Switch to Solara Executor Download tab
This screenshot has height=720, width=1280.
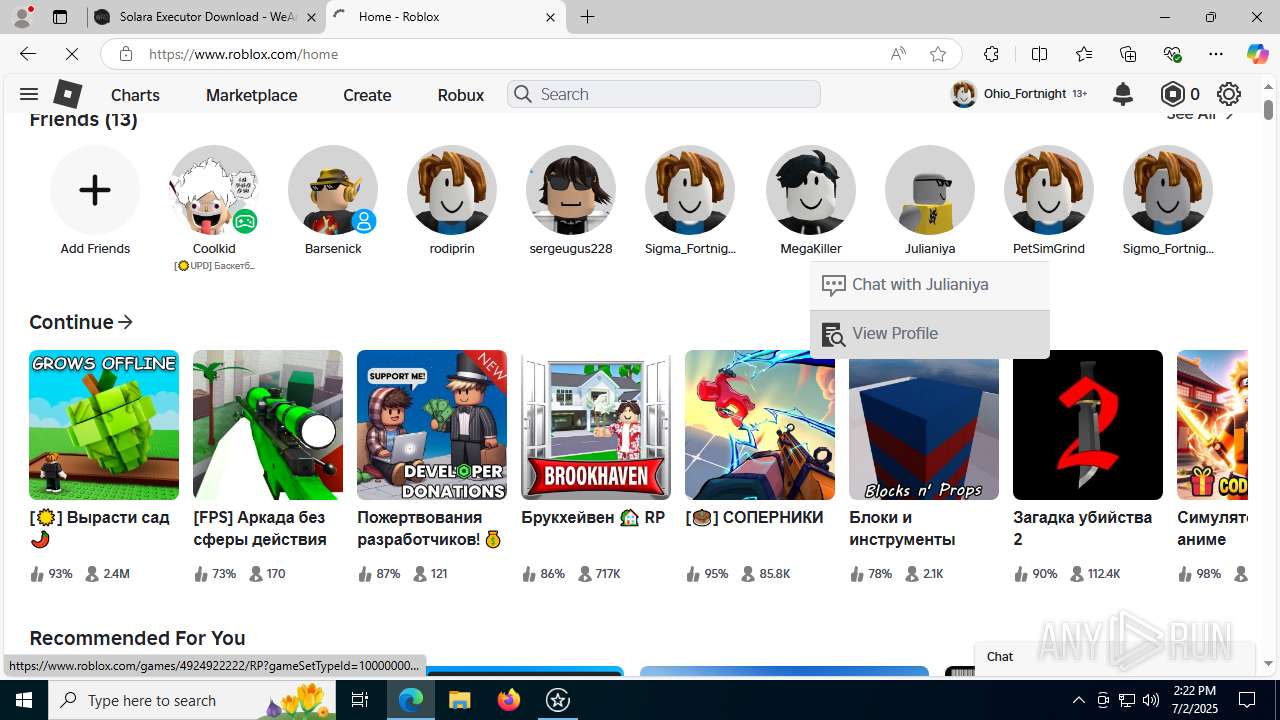(207, 17)
